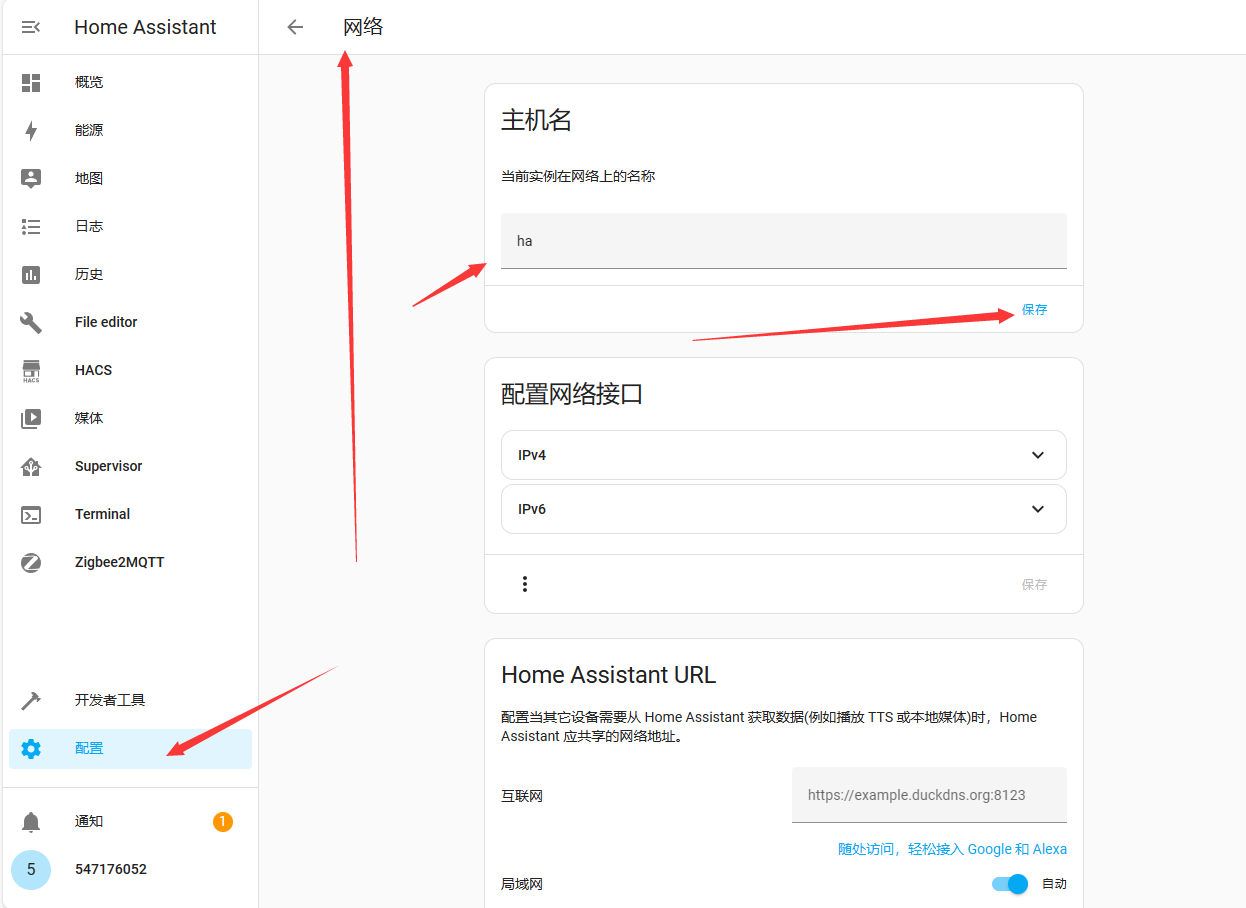Viewport: 1246px width, 908px height.
Task: Go back using the arrow left of 网络
Action: coord(295,27)
